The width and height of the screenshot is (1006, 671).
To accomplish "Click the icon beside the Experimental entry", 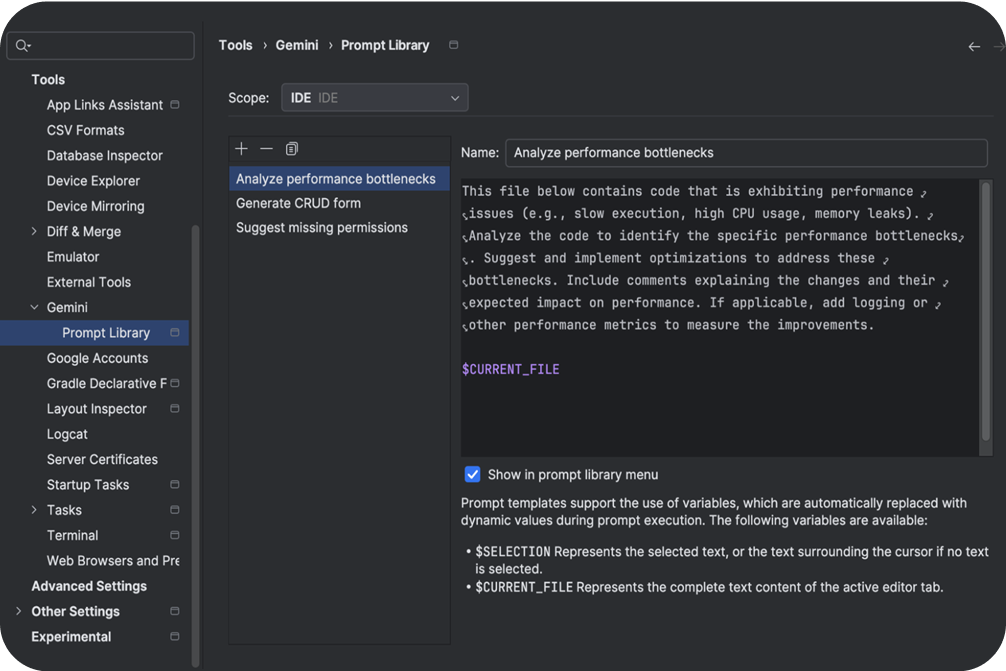I will [x=174, y=636].
